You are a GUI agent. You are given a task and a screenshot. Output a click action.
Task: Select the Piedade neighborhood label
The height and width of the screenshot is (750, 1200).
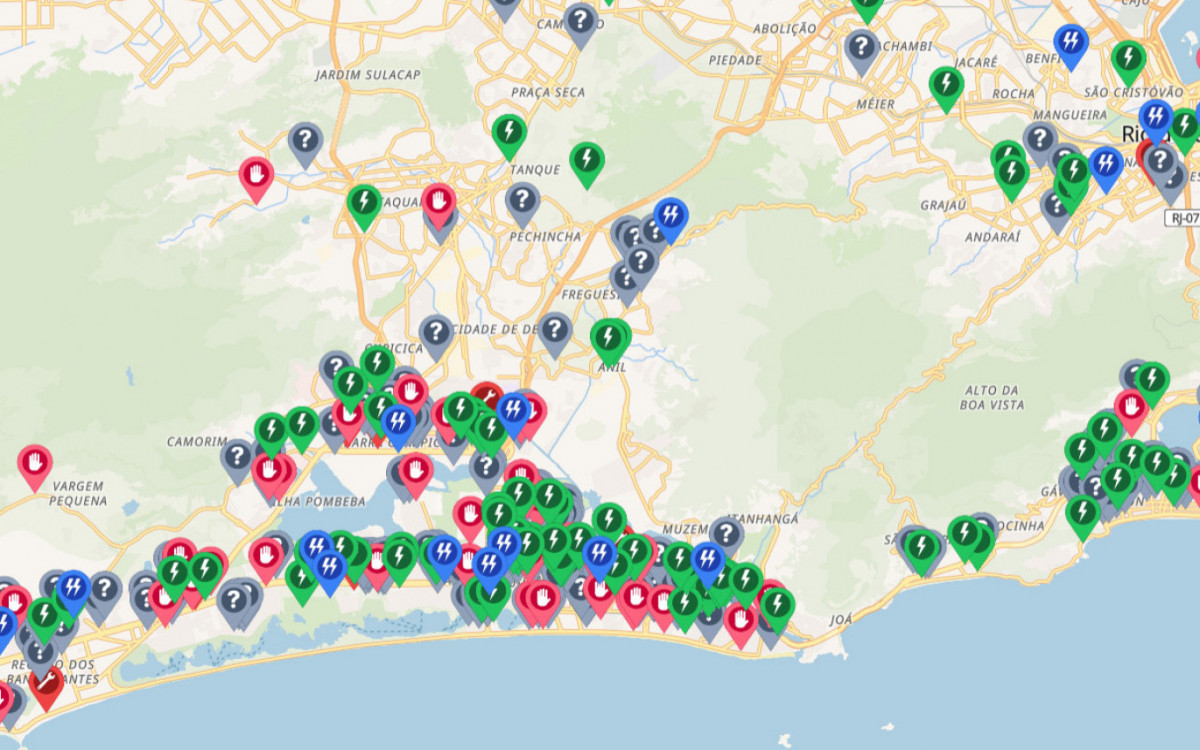[x=735, y=60]
